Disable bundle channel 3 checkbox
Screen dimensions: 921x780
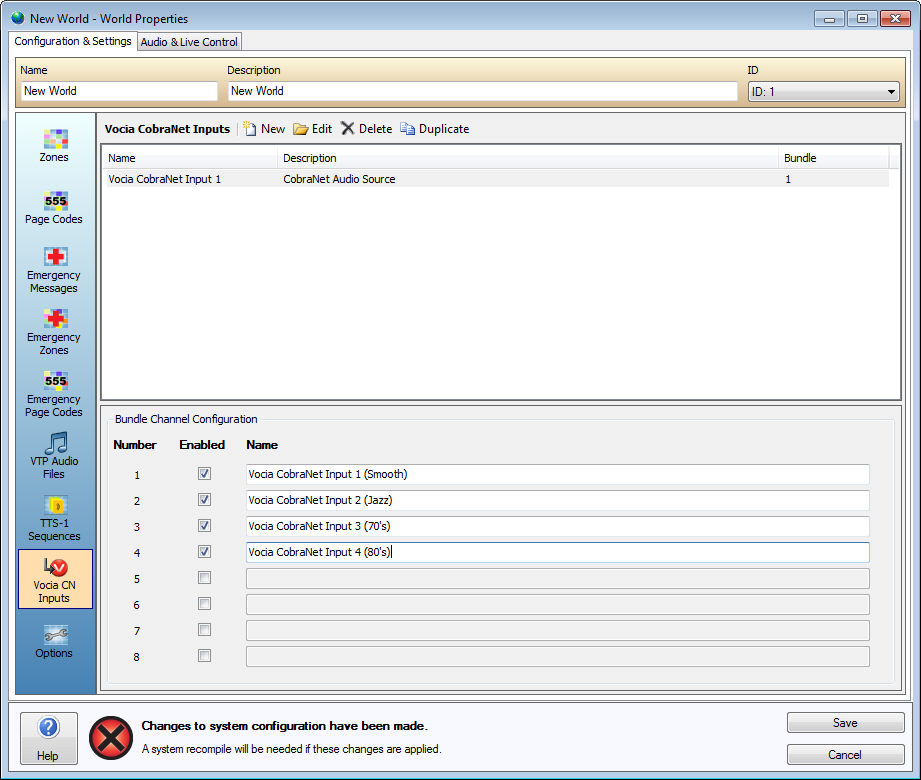(x=204, y=526)
